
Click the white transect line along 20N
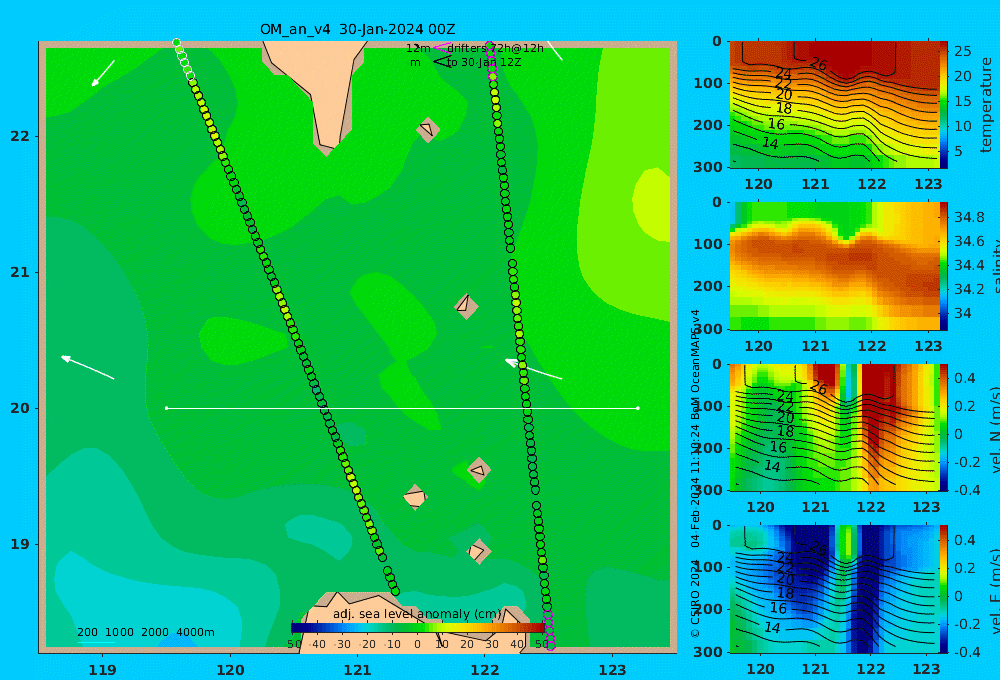click(x=402, y=408)
